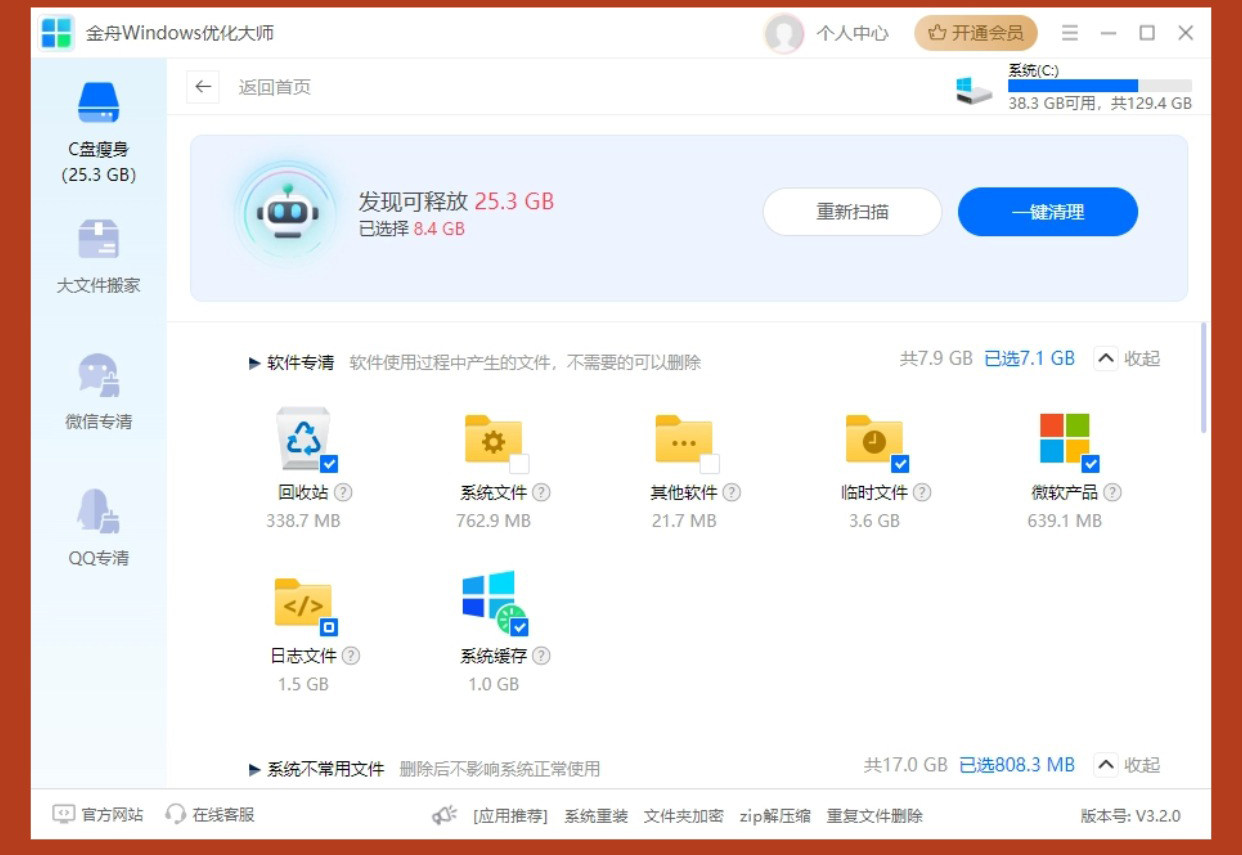Uncheck the 回收站 checkbox
1242x855 pixels.
tap(329, 463)
